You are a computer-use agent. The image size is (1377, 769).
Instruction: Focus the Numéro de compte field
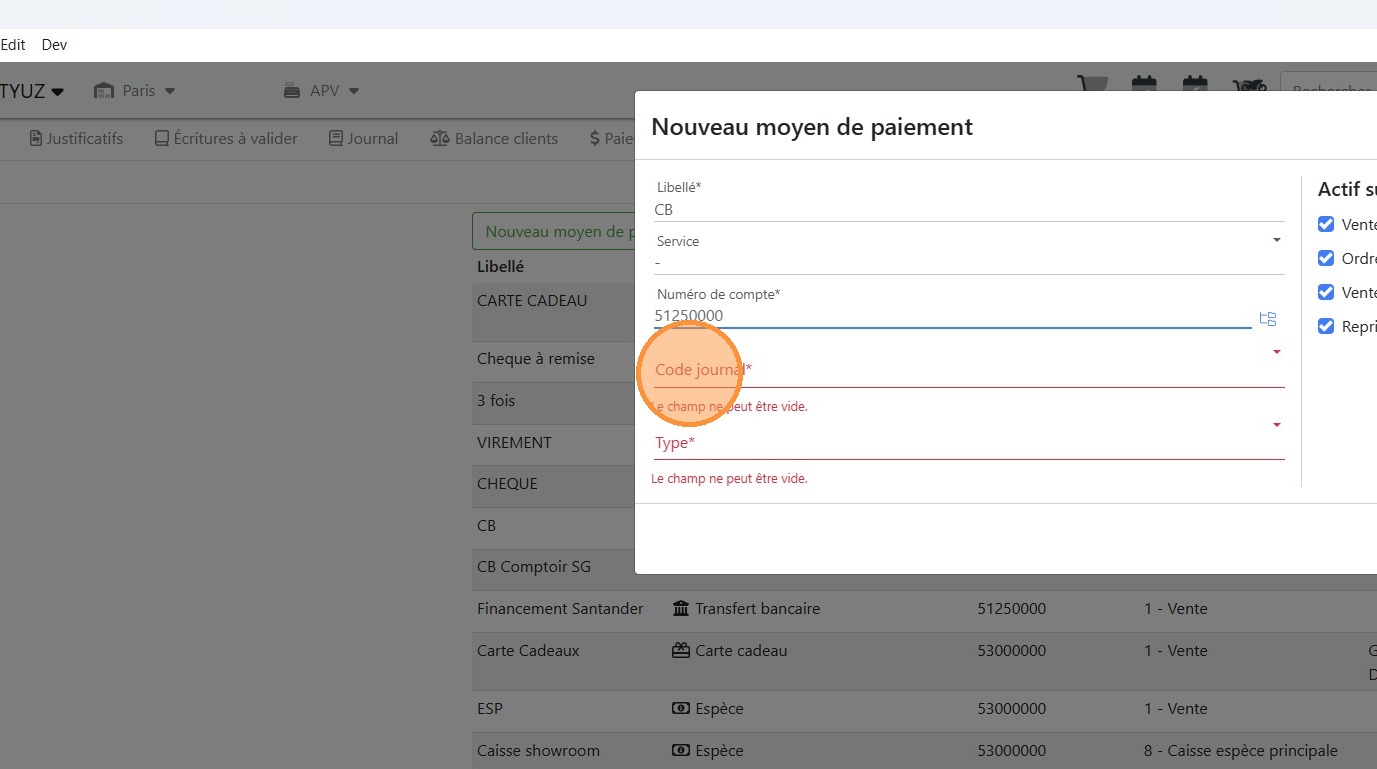click(x=952, y=316)
